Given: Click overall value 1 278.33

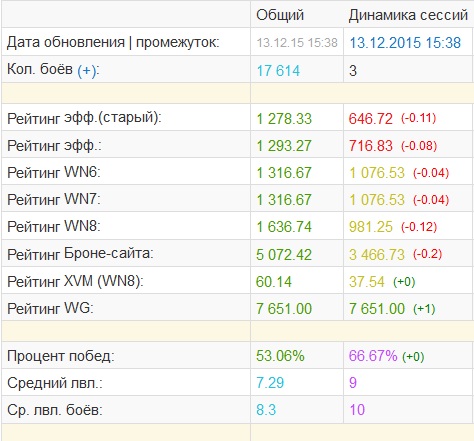Looking at the screenshot, I should point(284,119).
